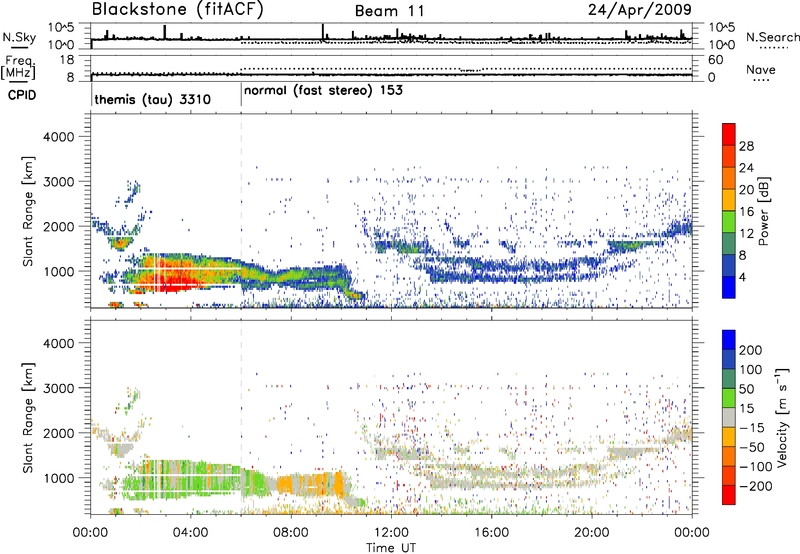
Task: Click the Nave axis value '60'
Action: click(716, 60)
